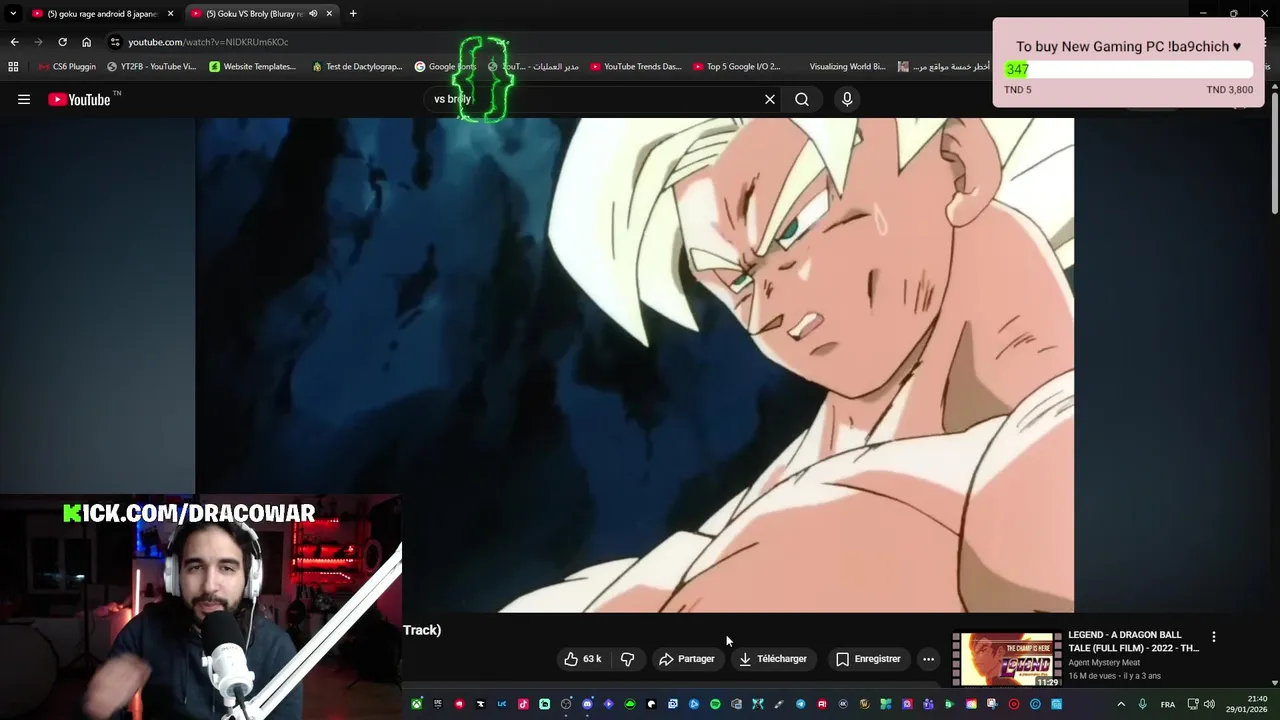Open the apps grid in bookmarks bar
The height and width of the screenshot is (720, 1280).
tap(13, 67)
